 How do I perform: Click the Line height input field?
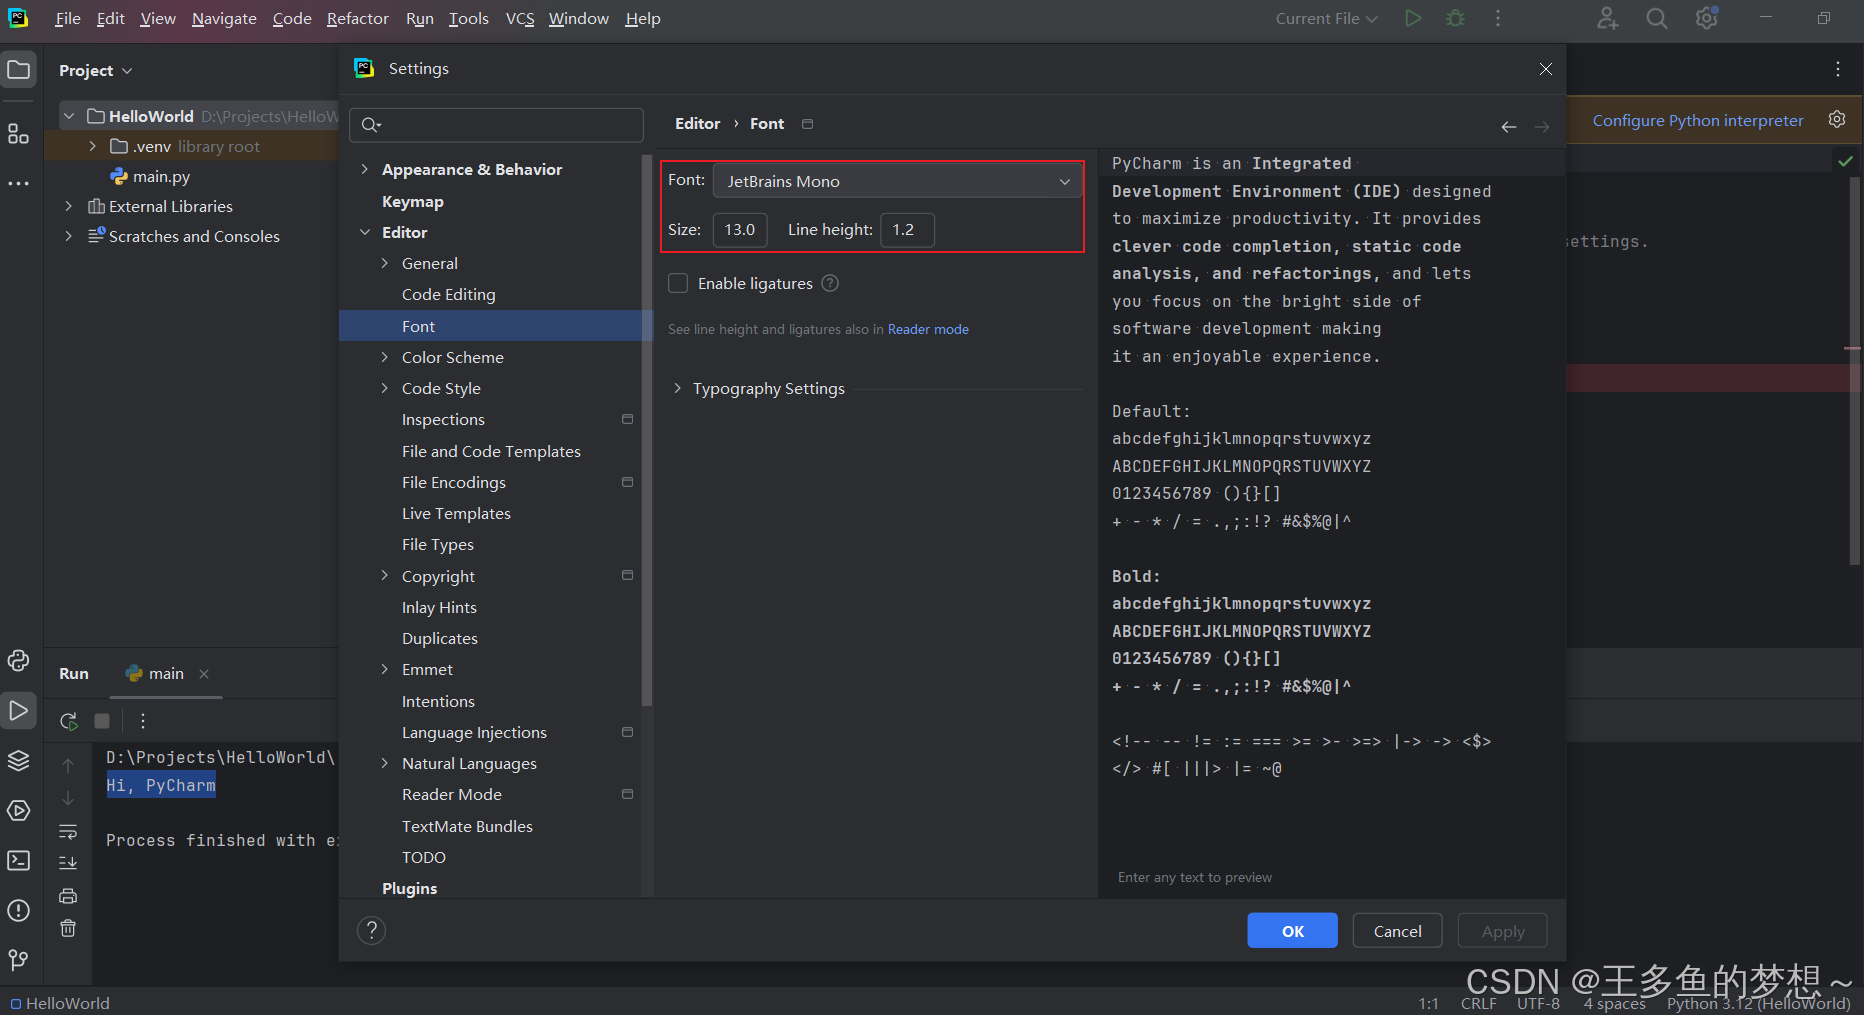907,230
